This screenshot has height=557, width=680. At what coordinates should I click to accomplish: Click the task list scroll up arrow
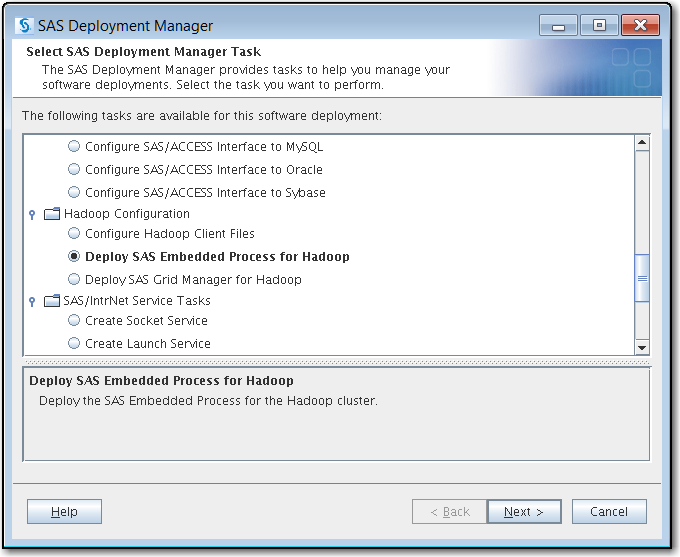pyautogui.click(x=642, y=143)
